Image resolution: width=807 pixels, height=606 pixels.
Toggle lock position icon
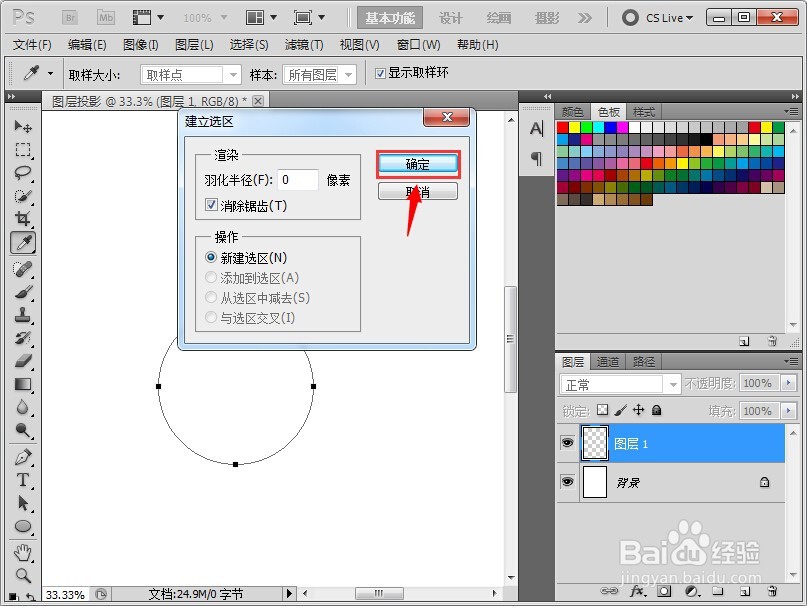(638, 410)
